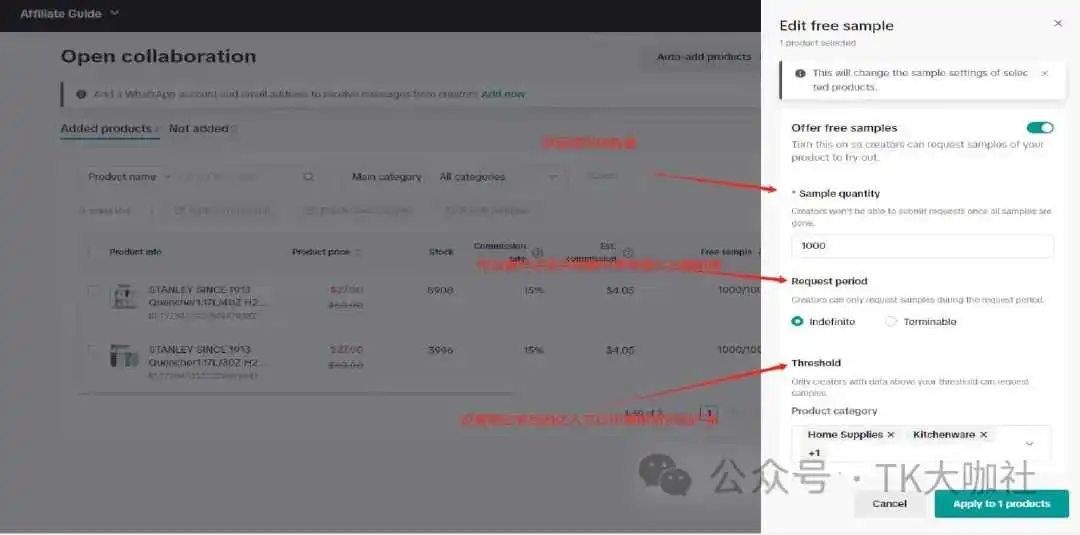Click the Est. commission info icon
This screenshot has height=535, width=1080.
point(627,253)
